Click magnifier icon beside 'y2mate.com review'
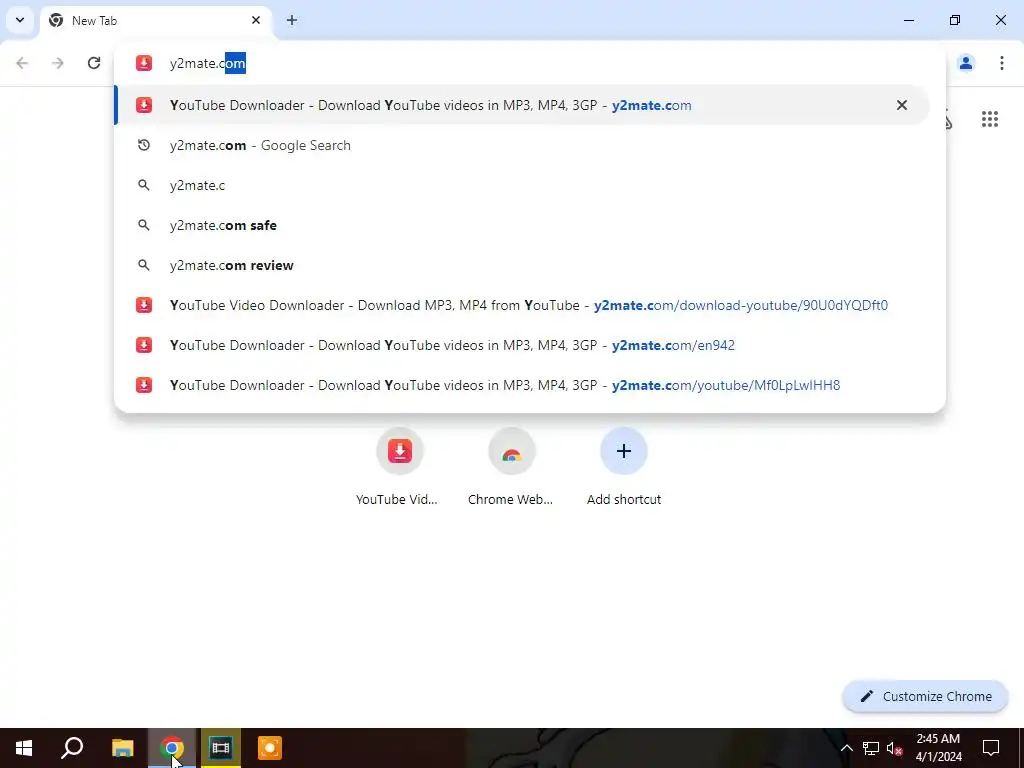Image resolution: width=1024 pixels, height=768 pixels. click(144, 265)
